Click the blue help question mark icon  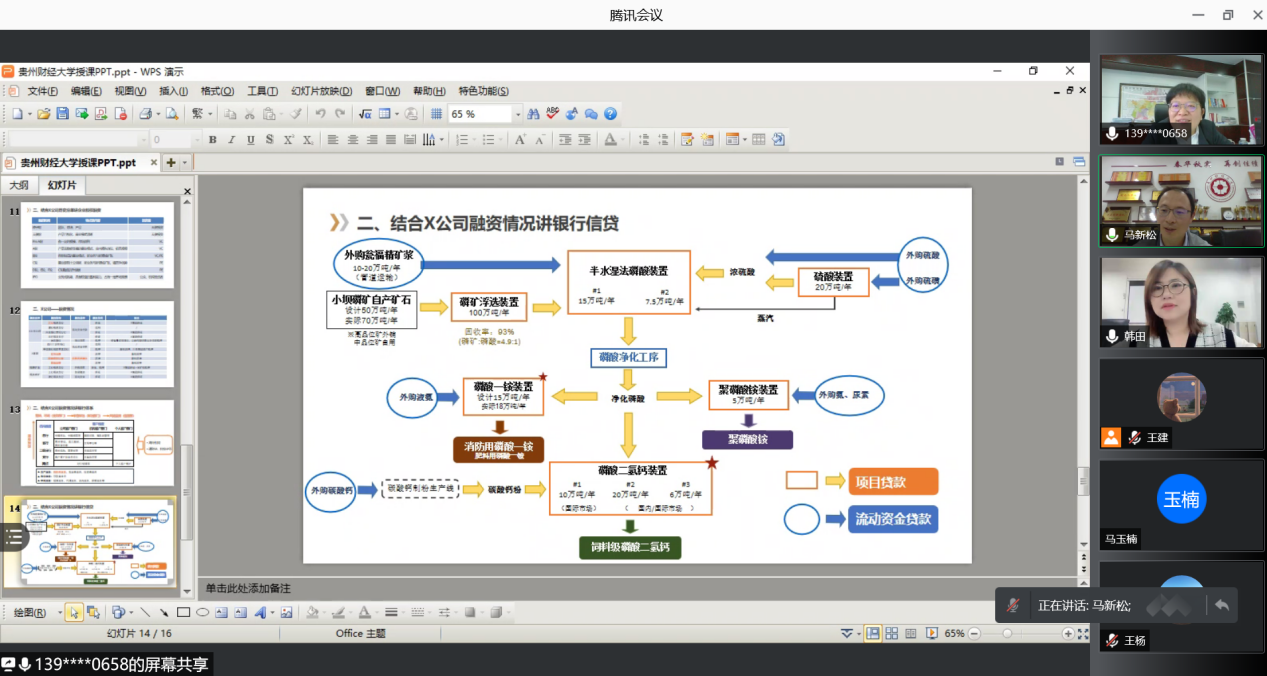(x=610, y=114)
